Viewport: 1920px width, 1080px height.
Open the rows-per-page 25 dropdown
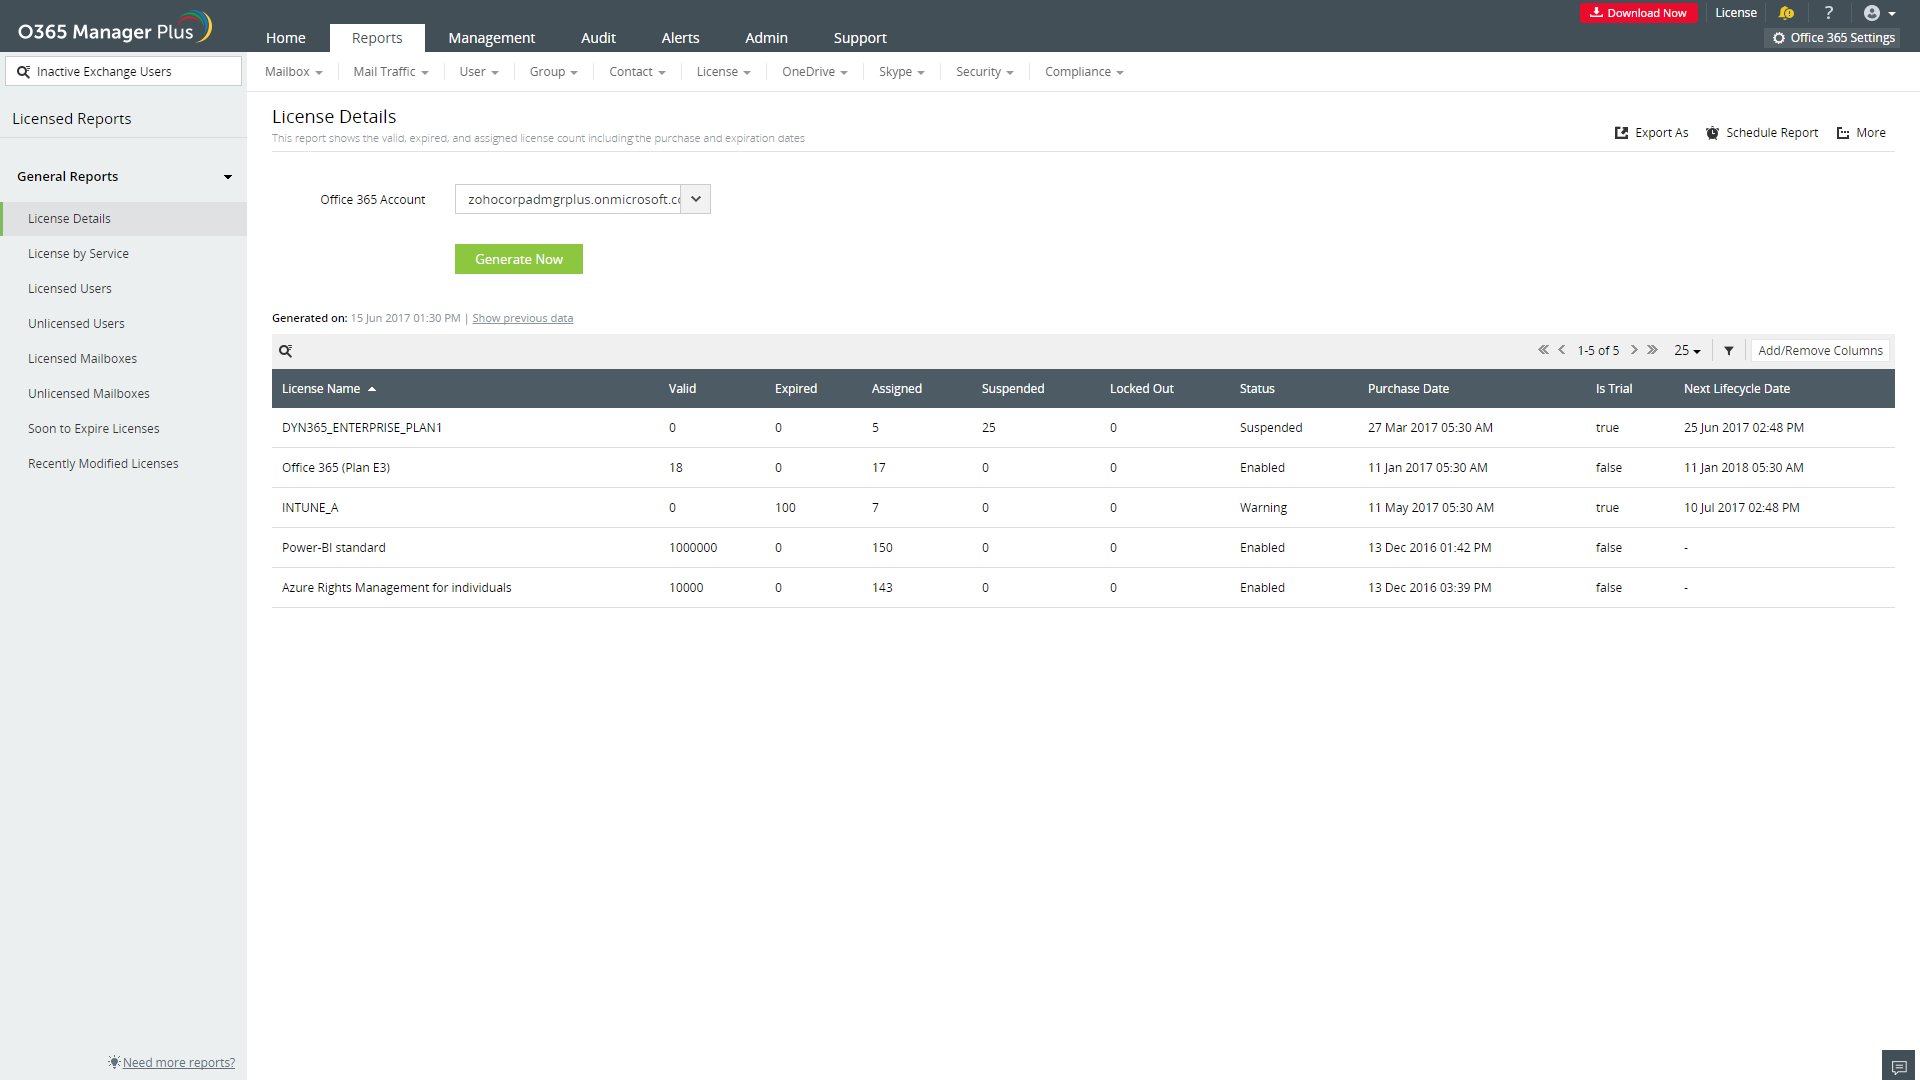[x=1687, y=351]
